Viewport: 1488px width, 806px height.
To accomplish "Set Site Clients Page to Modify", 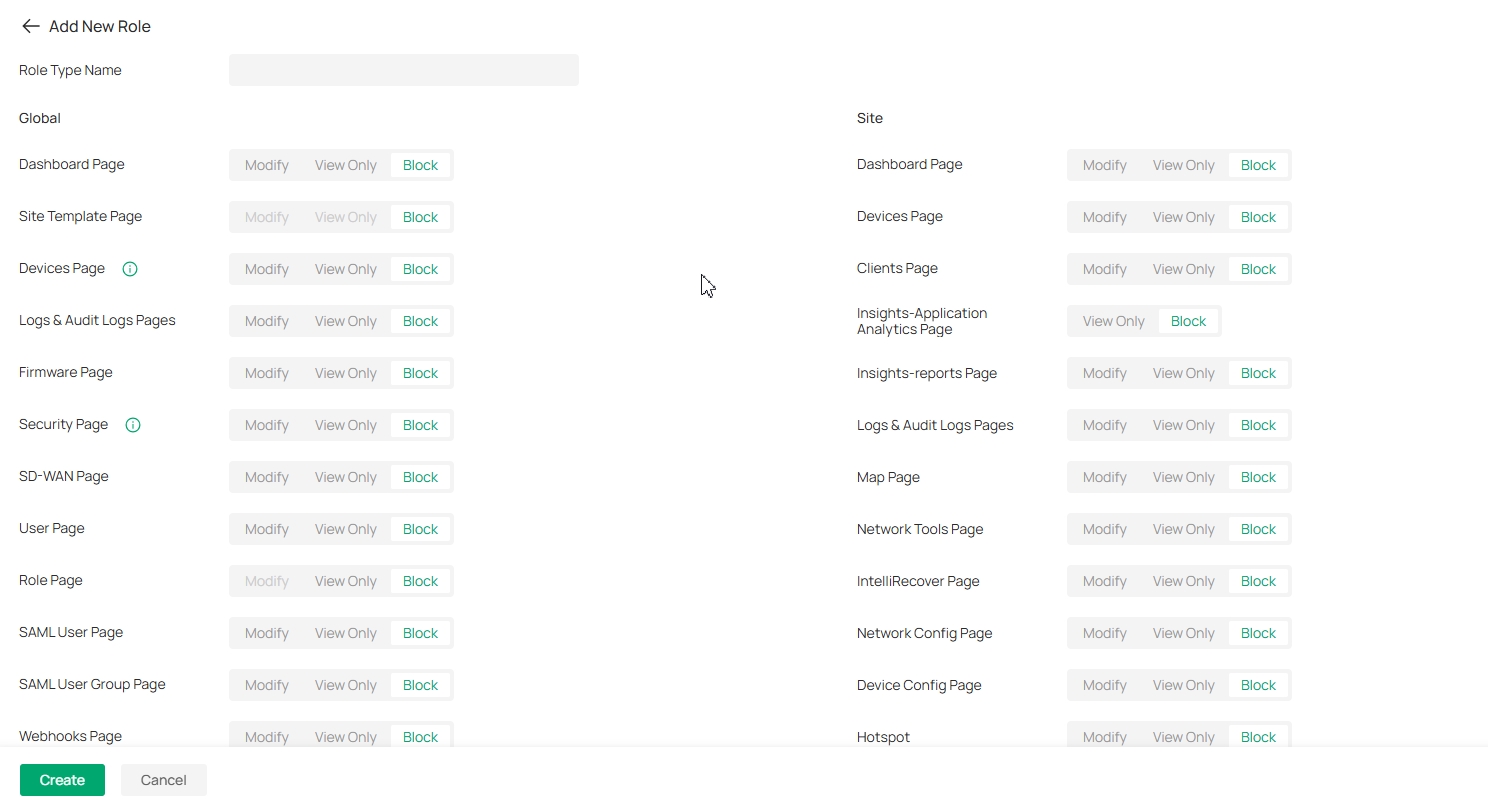I will (1104, 269).
